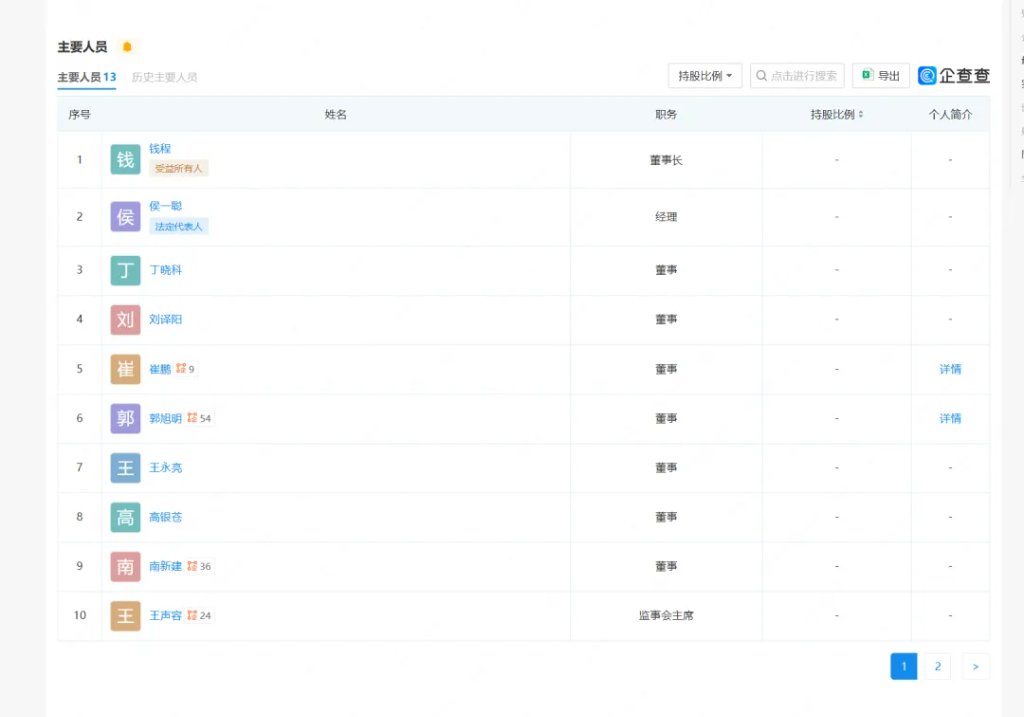Open 详情 link for 崔鹏
1024x717 pixels.
950,369
